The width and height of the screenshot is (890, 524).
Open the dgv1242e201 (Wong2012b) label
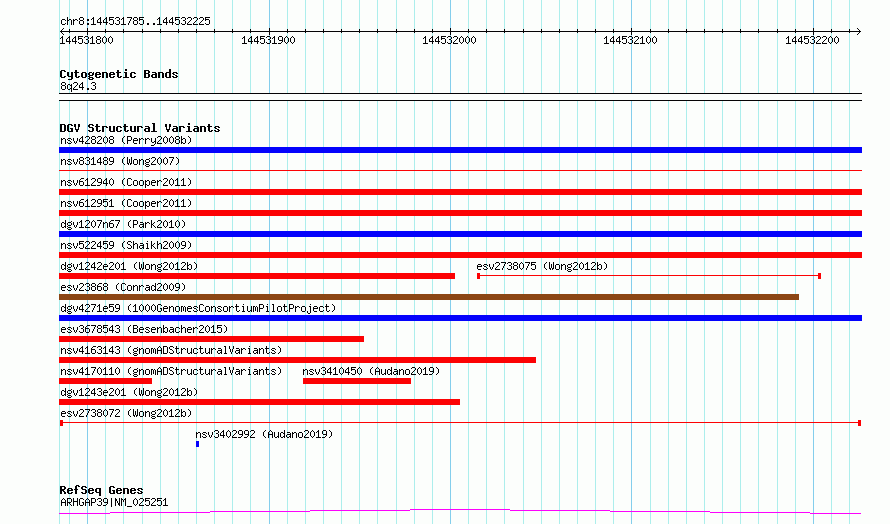(129, 266)
